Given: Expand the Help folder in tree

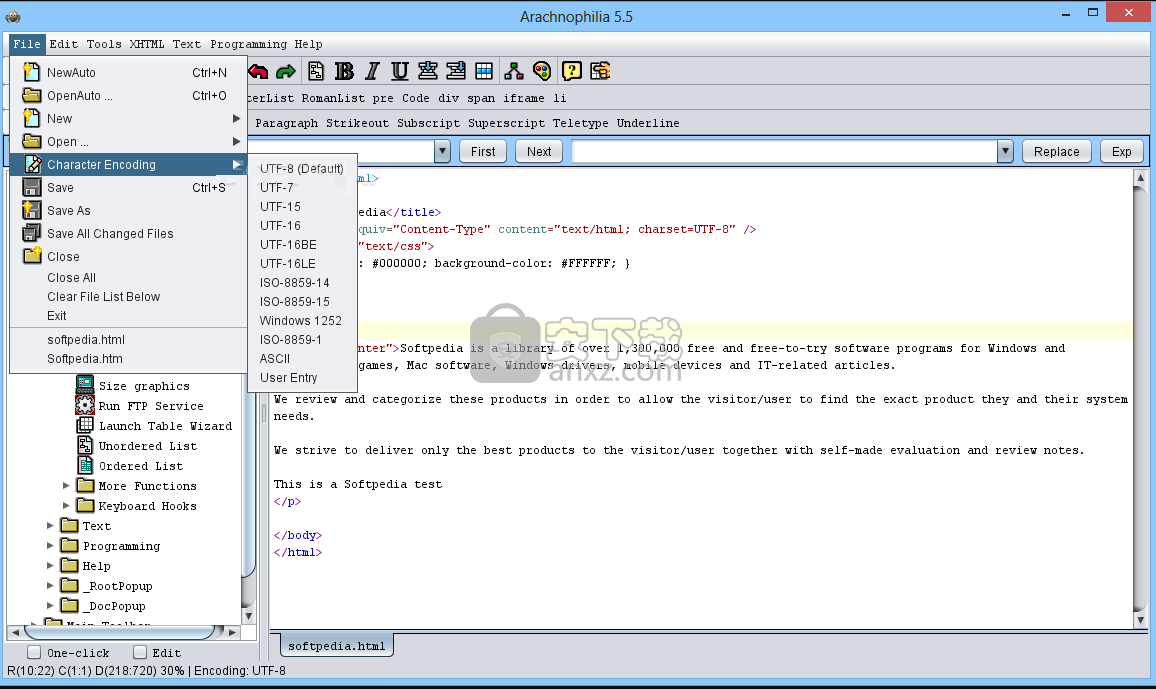Looking at the screenshot, I should coord(50,565).
